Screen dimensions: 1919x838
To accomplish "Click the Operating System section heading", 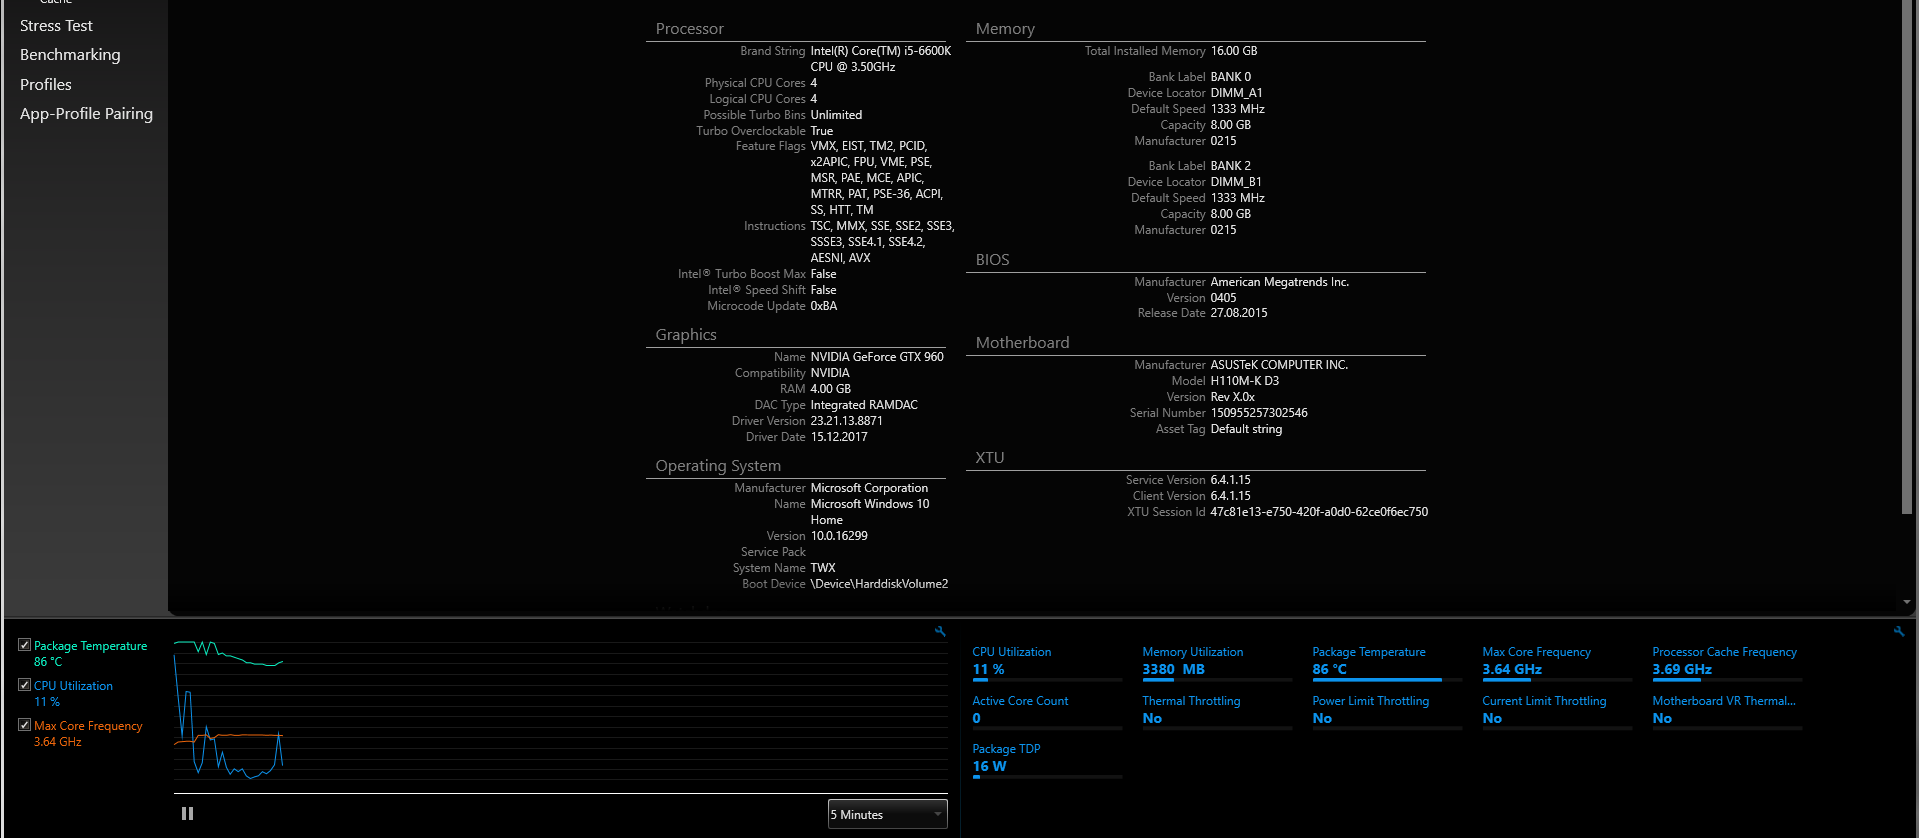I will click(x=718, y=466).
